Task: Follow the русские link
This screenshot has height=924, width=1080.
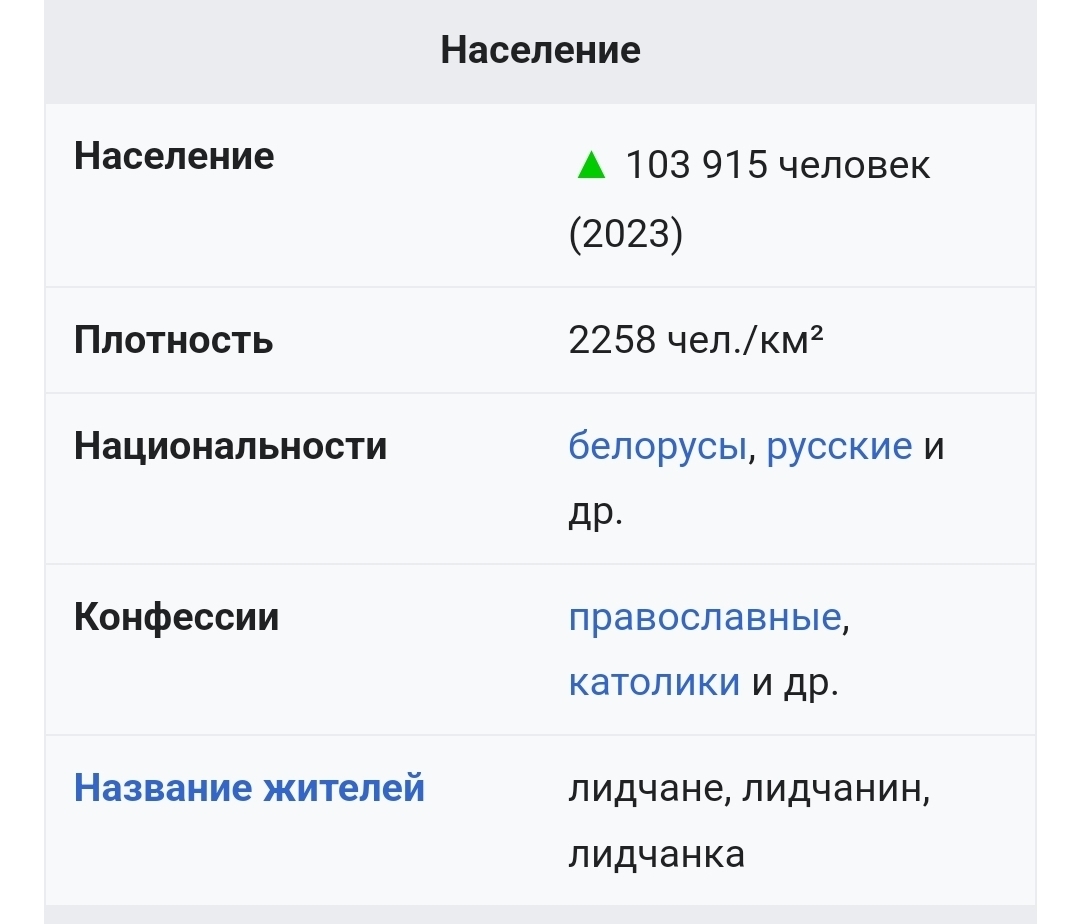Action: tap(839, 446)
